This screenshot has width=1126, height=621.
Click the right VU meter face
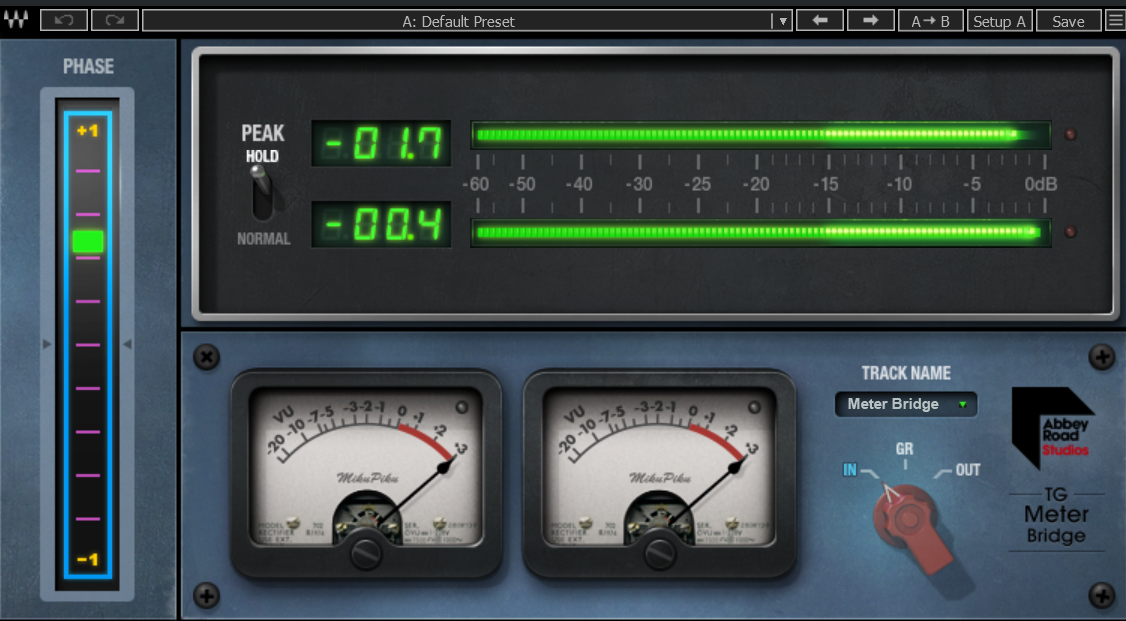point(659,467)
